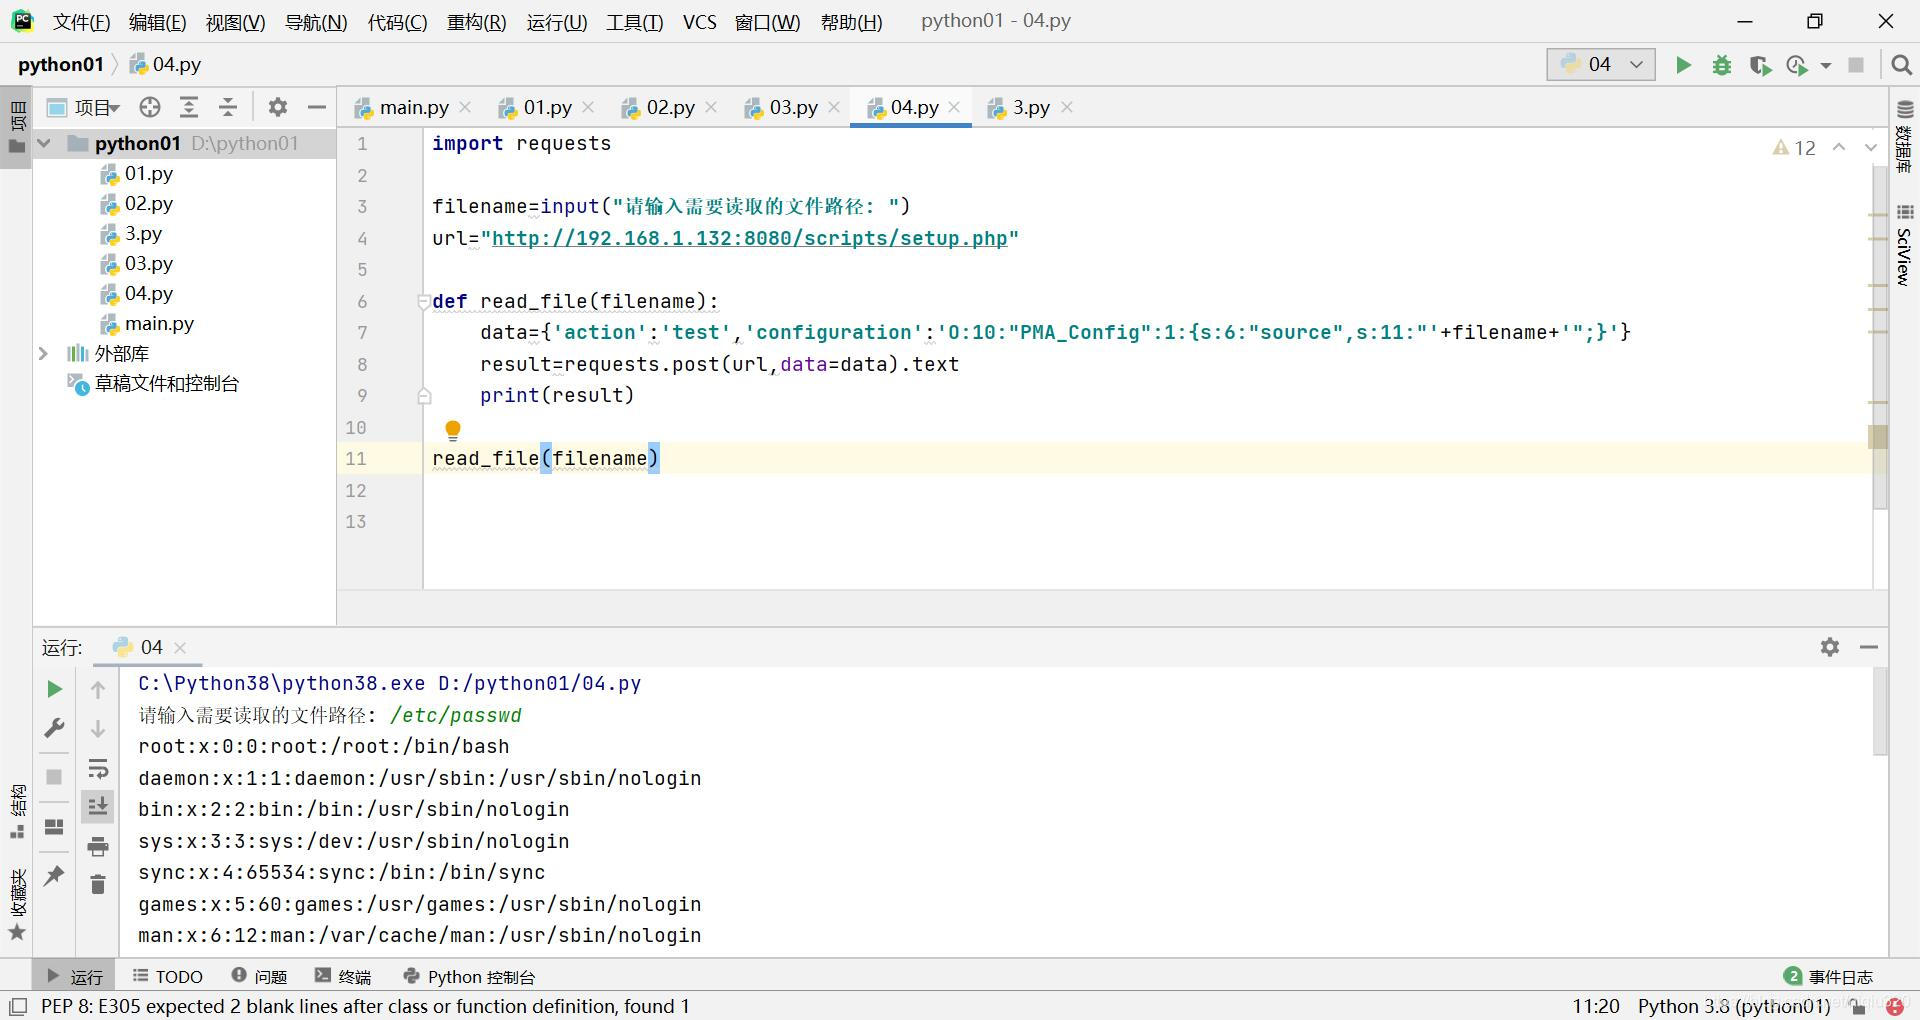The width and height of the screenshot is (1920, 1020).
Task: Open the Problems tool window
Action: coord(260,977)
